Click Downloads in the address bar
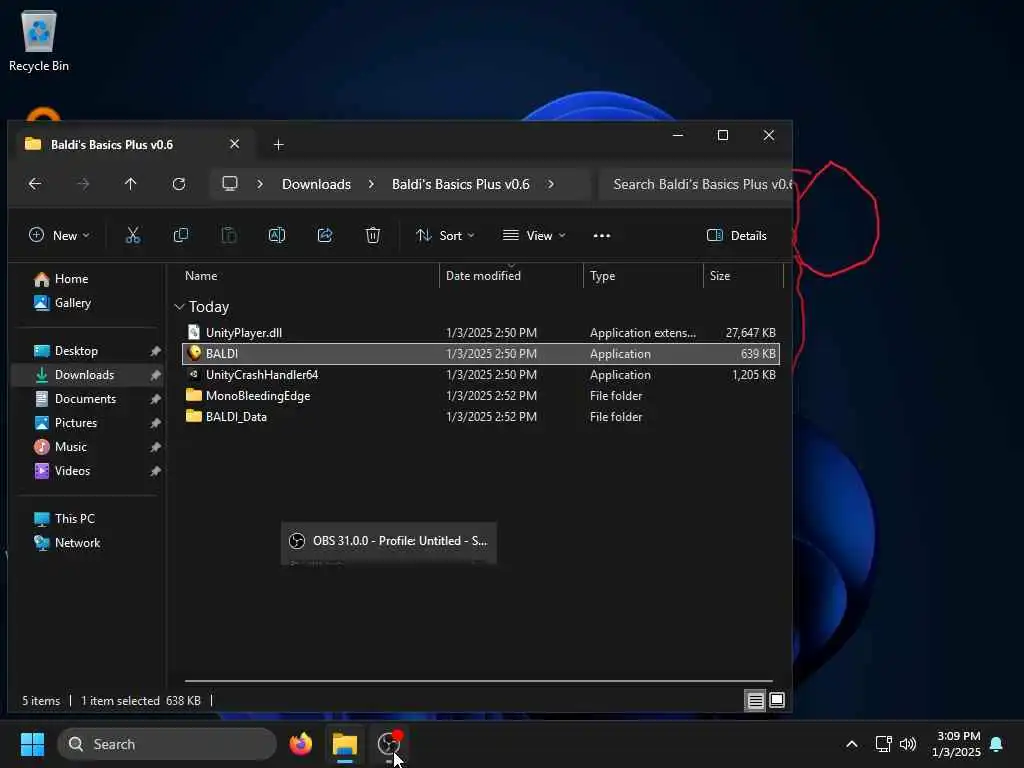Image resolution: width=1024 pixels, height=768 pixels. click(316, 184)
